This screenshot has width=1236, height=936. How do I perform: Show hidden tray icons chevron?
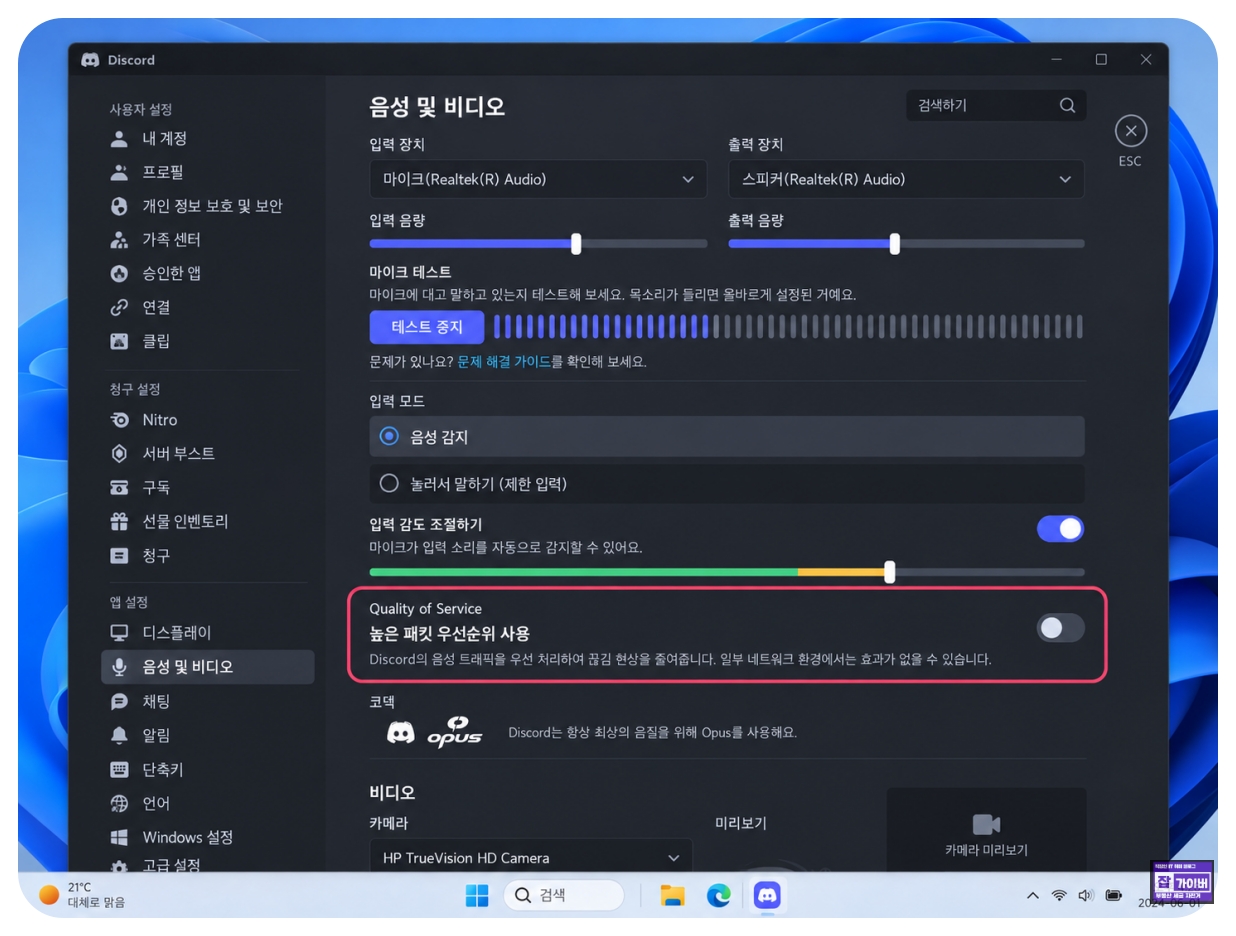coord(1032,895)
